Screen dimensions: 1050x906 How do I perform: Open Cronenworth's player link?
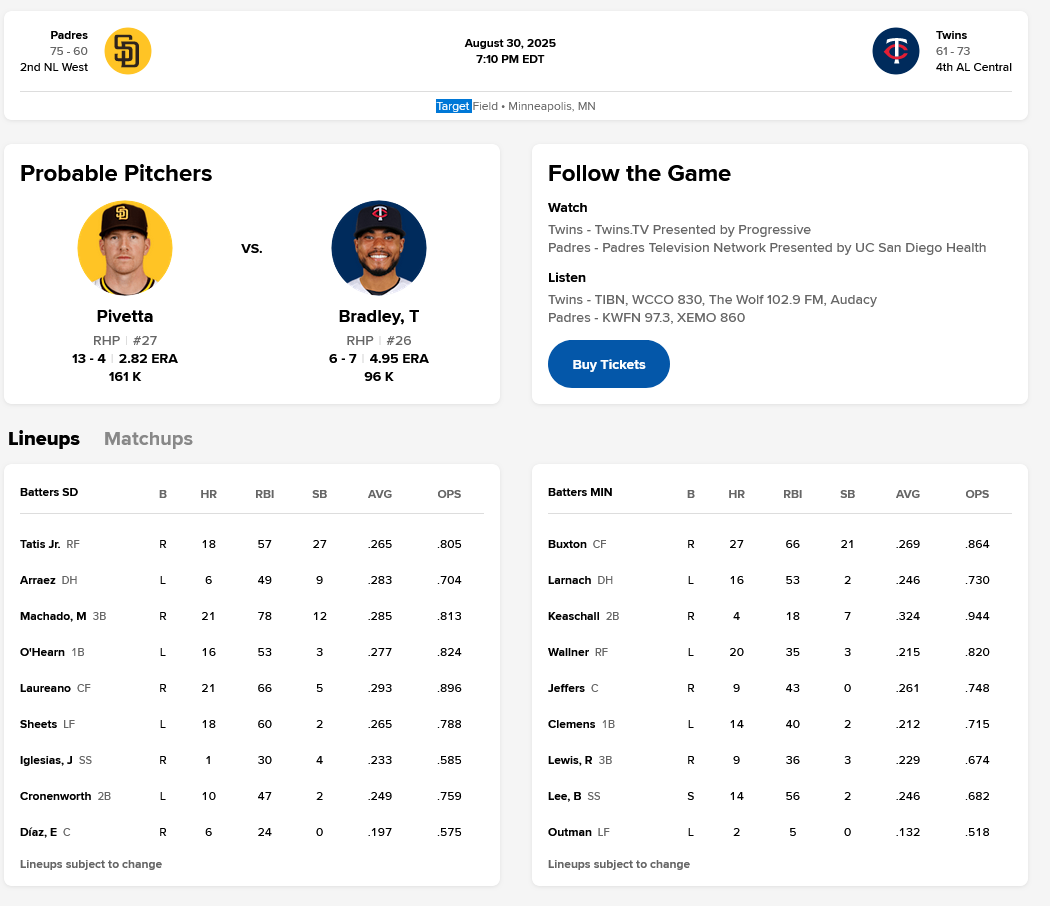coord(56,797)
